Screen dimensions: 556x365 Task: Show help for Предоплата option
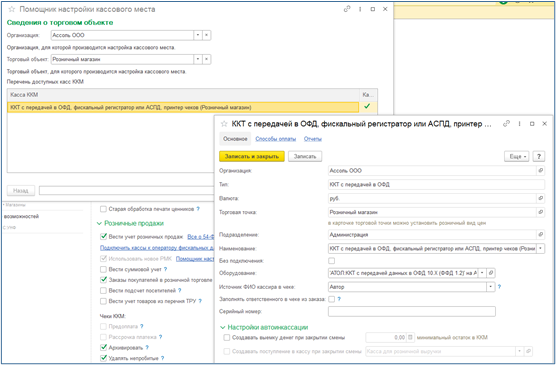point(141,326)
